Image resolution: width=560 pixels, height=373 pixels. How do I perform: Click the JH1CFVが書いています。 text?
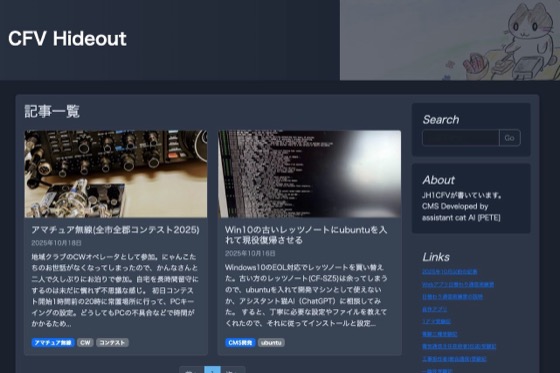click(462, 195)
